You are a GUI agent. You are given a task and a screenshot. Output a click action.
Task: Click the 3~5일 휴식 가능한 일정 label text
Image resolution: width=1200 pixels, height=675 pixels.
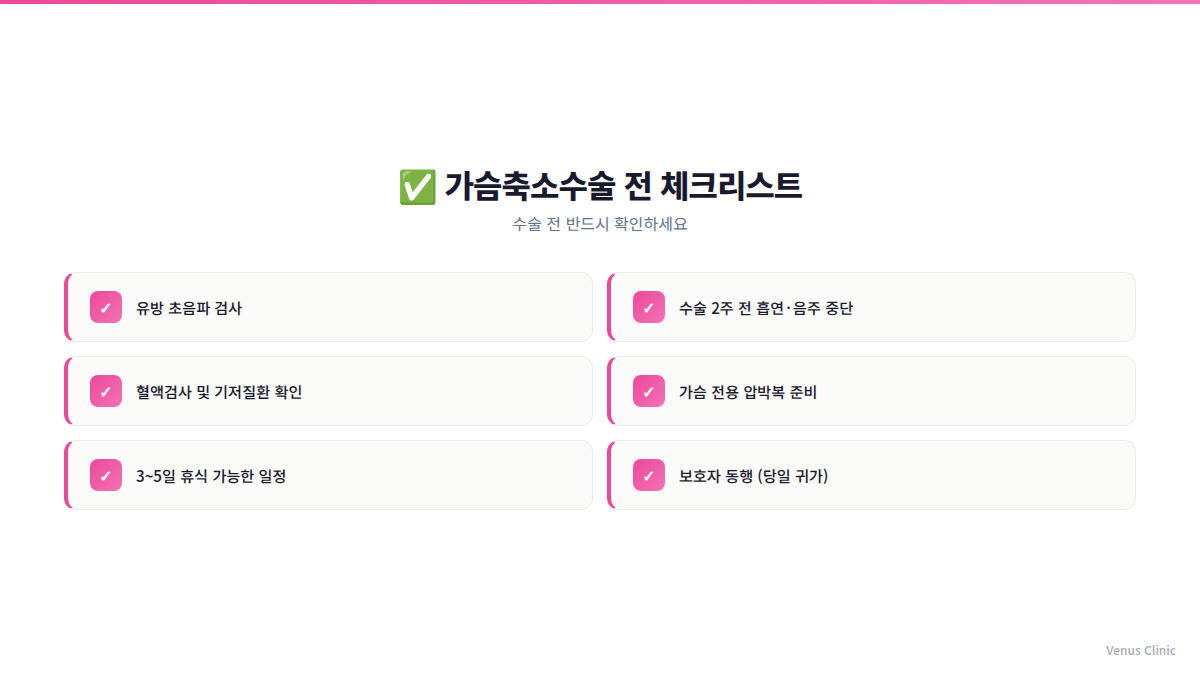[211, 476]
